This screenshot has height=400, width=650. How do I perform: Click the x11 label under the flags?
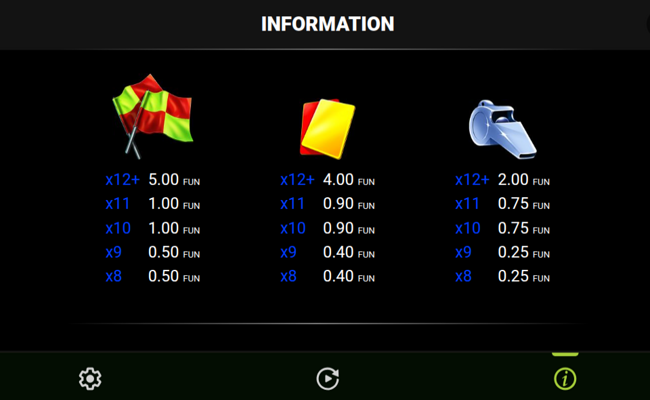click(x=118, y=204)
